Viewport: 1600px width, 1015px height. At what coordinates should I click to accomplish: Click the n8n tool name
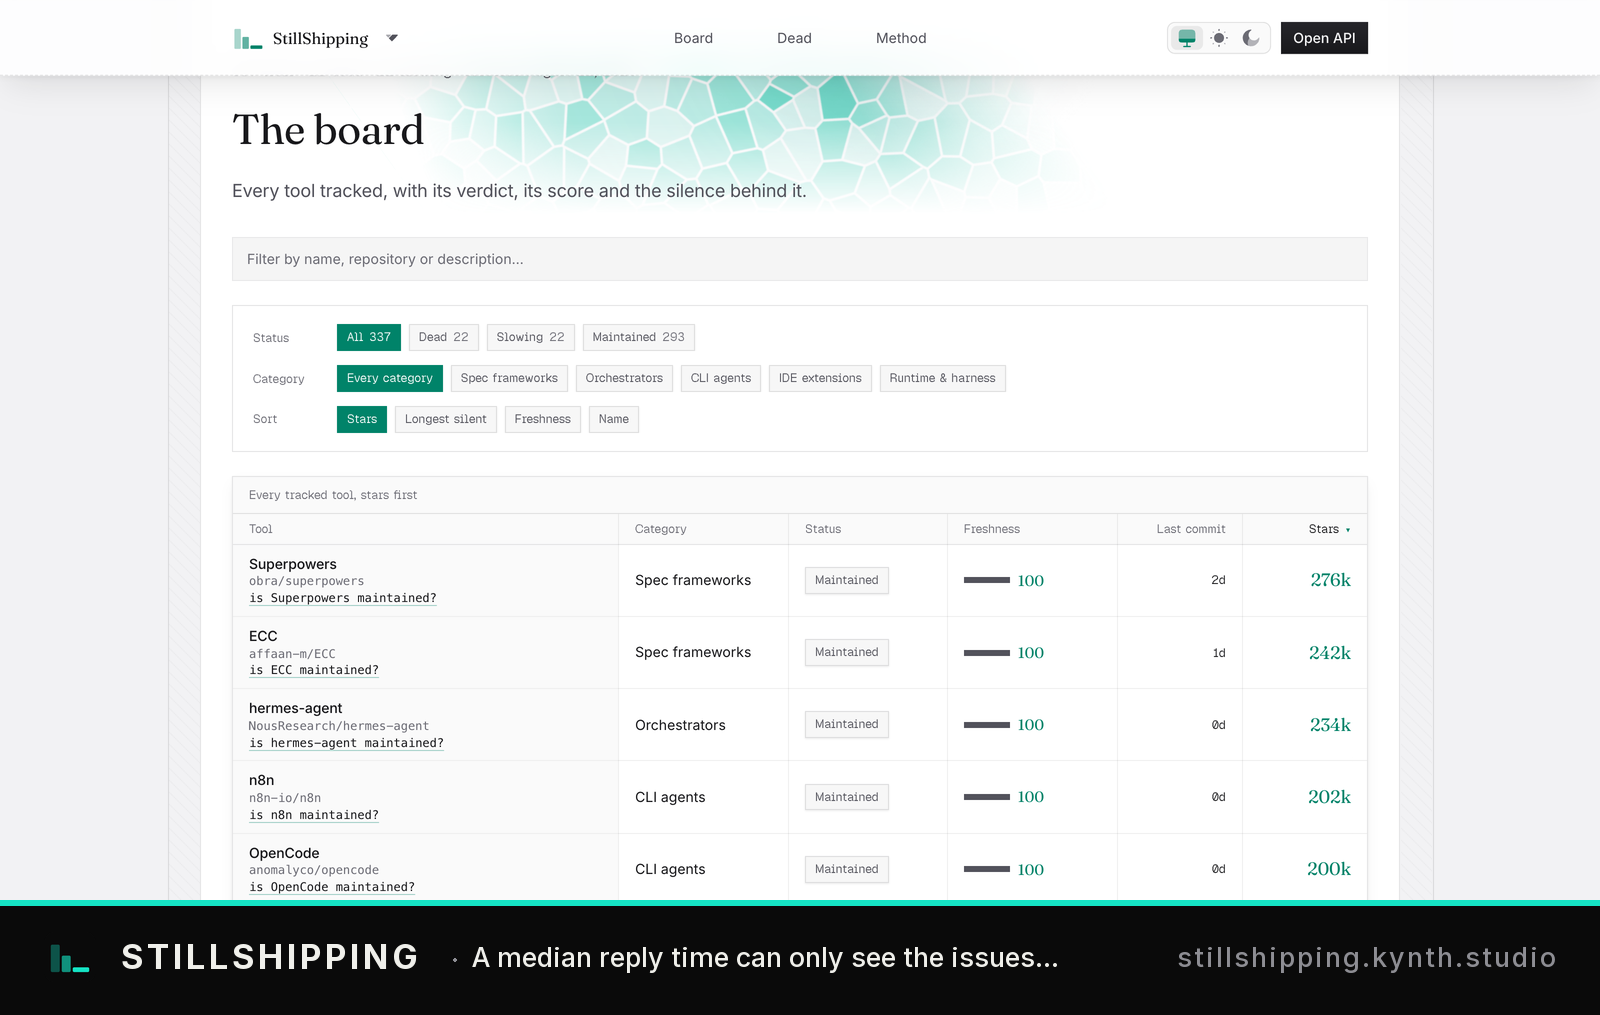[x=261, y=780]
